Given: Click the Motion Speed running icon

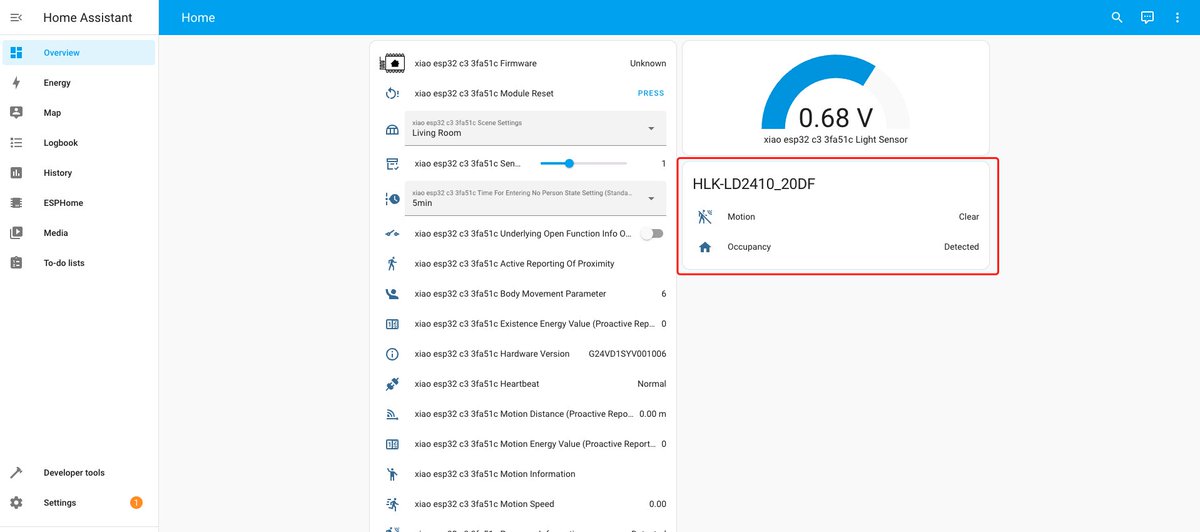Looking at the screenshot, I should coord(392,504).
